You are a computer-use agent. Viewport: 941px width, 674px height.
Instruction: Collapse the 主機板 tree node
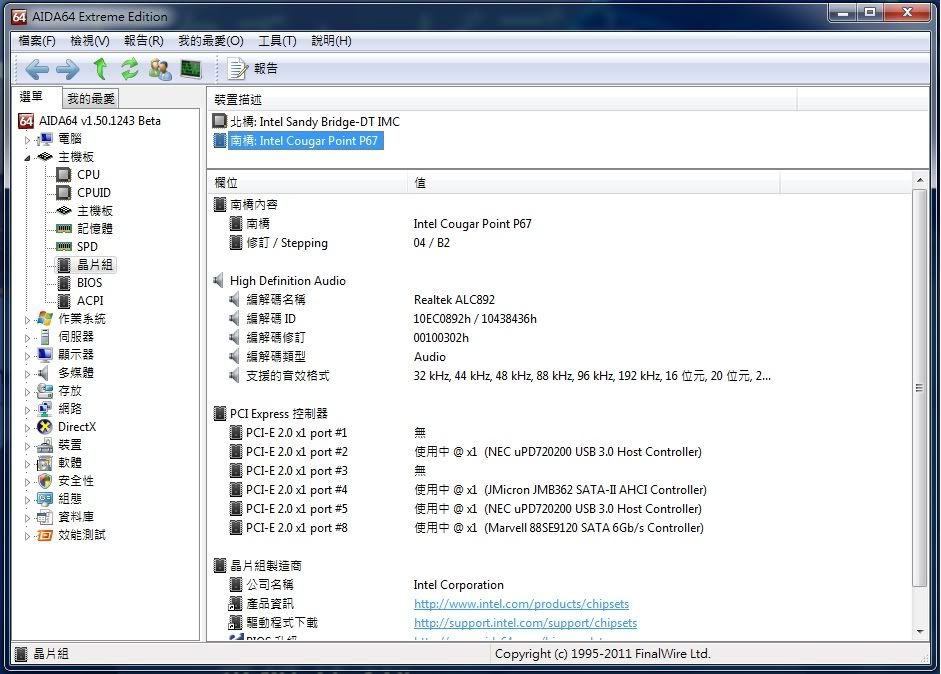click(x=28, y=157)
